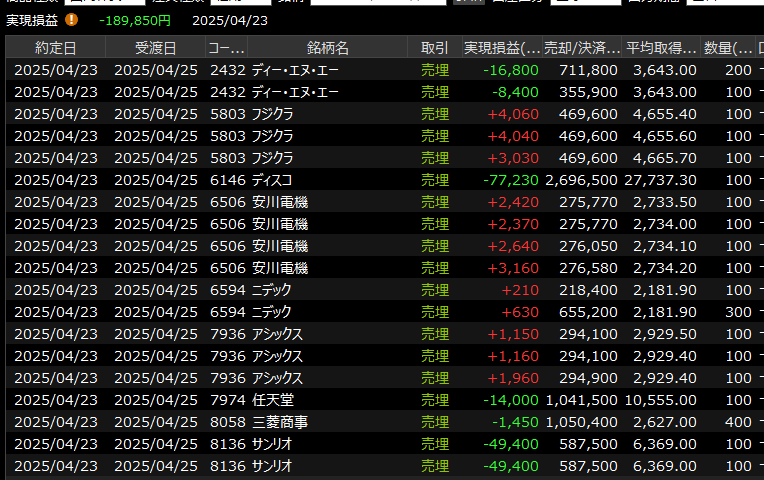
Task: Sort by the 約定日 column header
Action: tap(55, 48)
